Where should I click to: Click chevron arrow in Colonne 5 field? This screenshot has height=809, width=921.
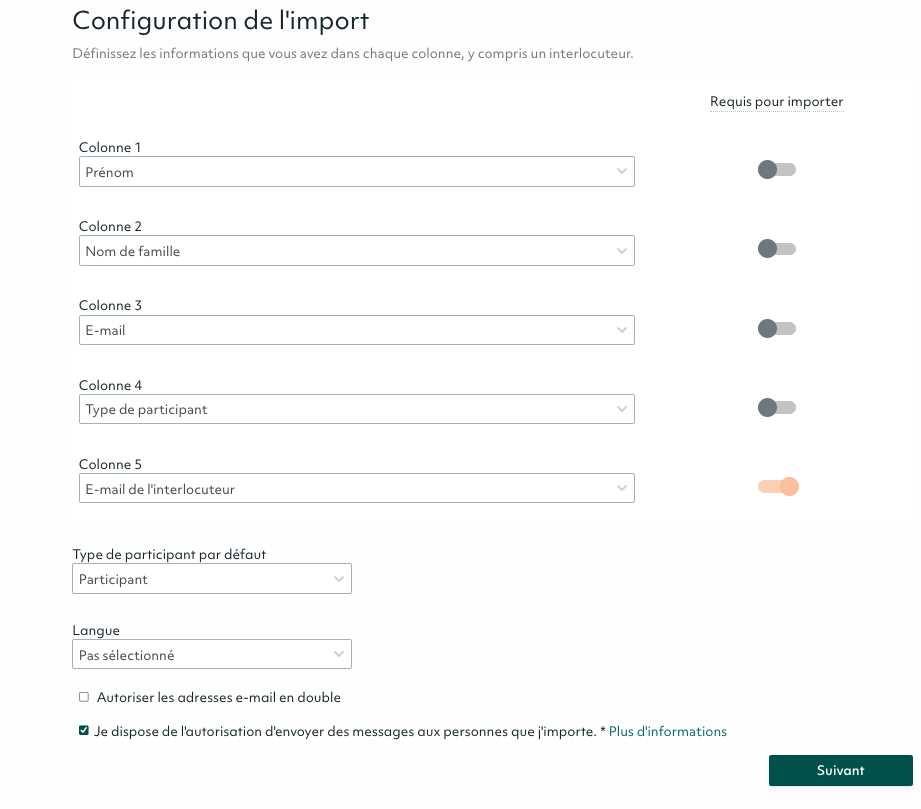622,489
